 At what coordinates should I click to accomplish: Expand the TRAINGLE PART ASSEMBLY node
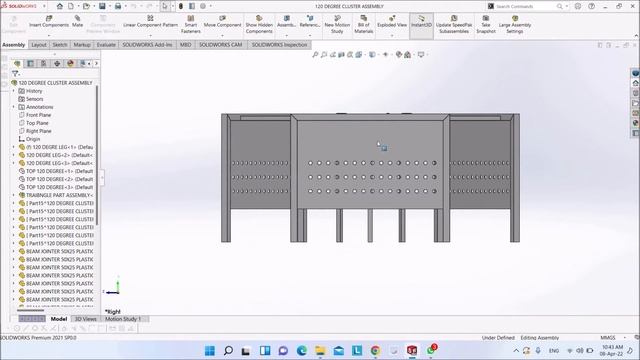coord(13,195)
